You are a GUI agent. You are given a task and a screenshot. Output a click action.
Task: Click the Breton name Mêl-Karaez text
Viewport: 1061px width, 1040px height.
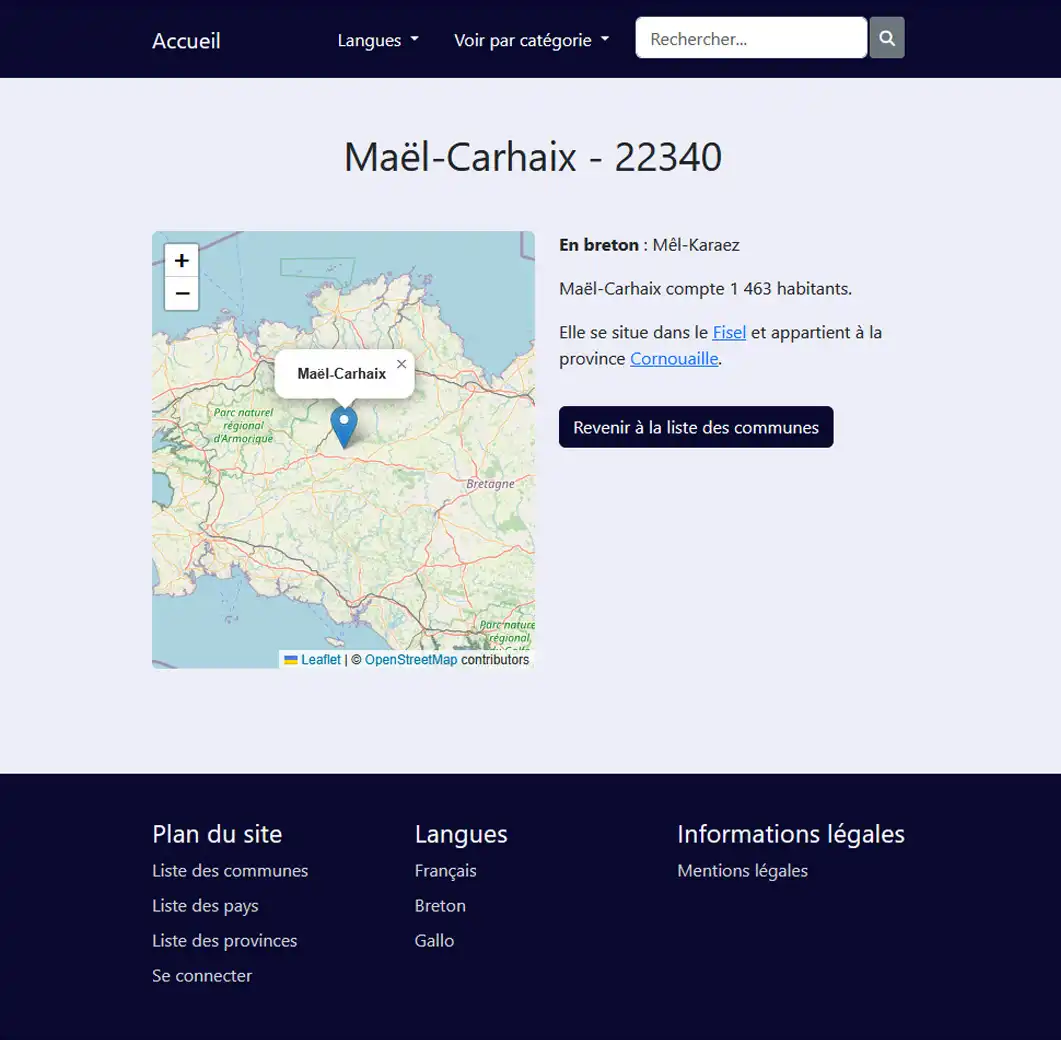[696, 245]
